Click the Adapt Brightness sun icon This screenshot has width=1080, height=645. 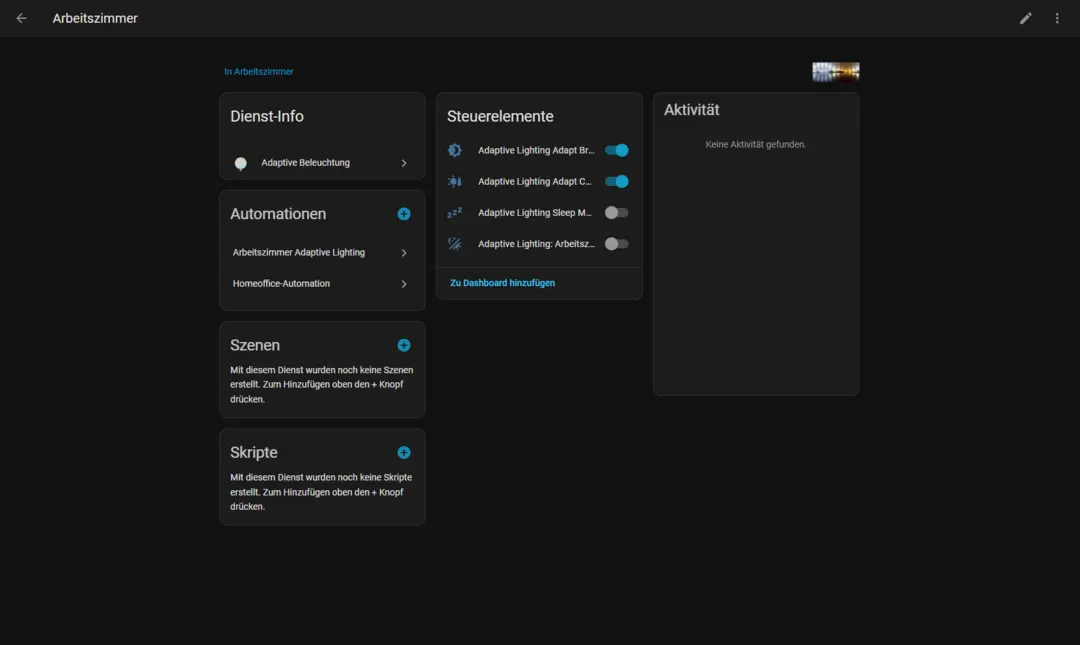click(452, 150)
